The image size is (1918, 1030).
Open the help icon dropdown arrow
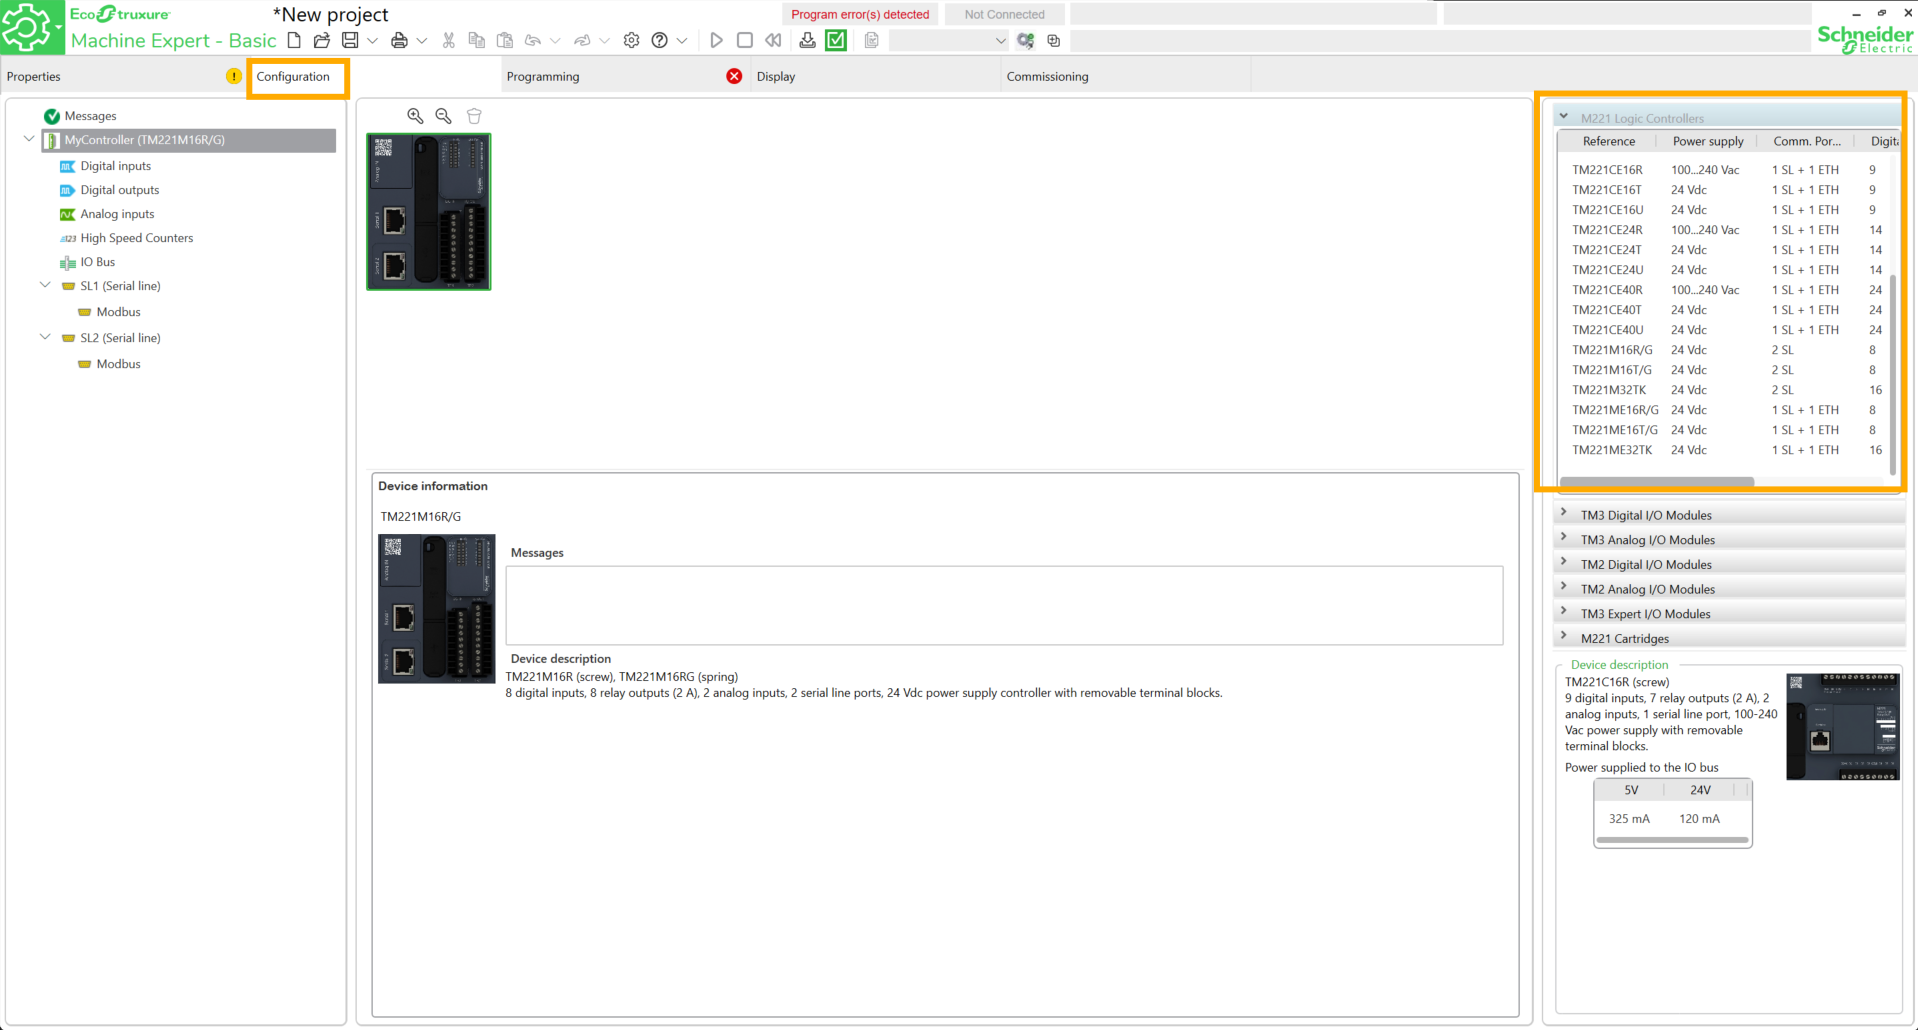(x=682, y=41)
